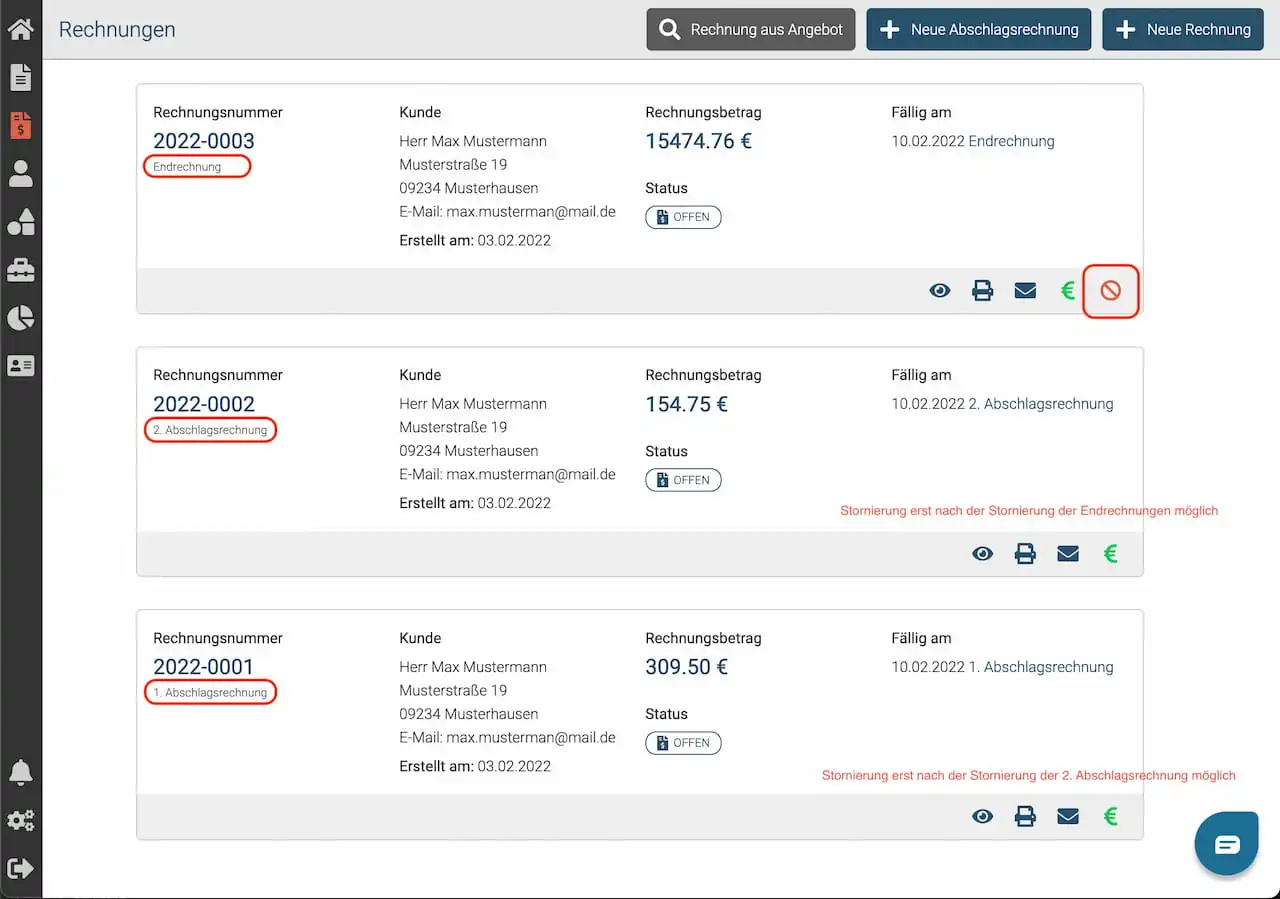
Task: Click due date 10.02.2022 2. Abschlagsrechnung
Action: 1002,404
